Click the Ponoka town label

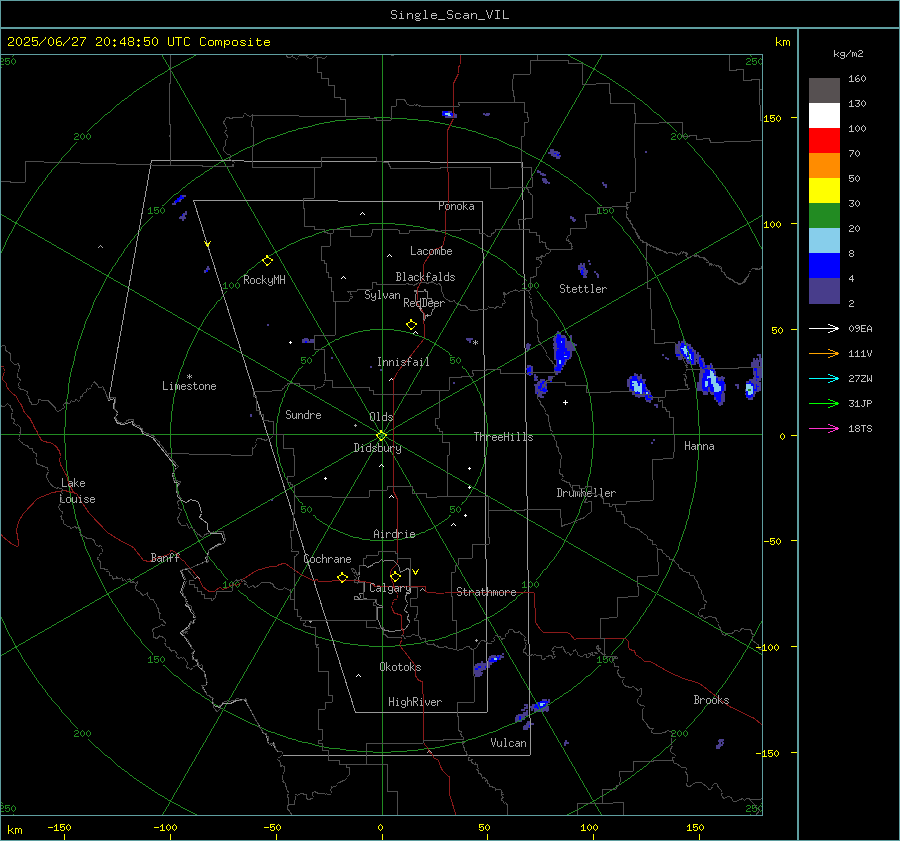point(456,206)
